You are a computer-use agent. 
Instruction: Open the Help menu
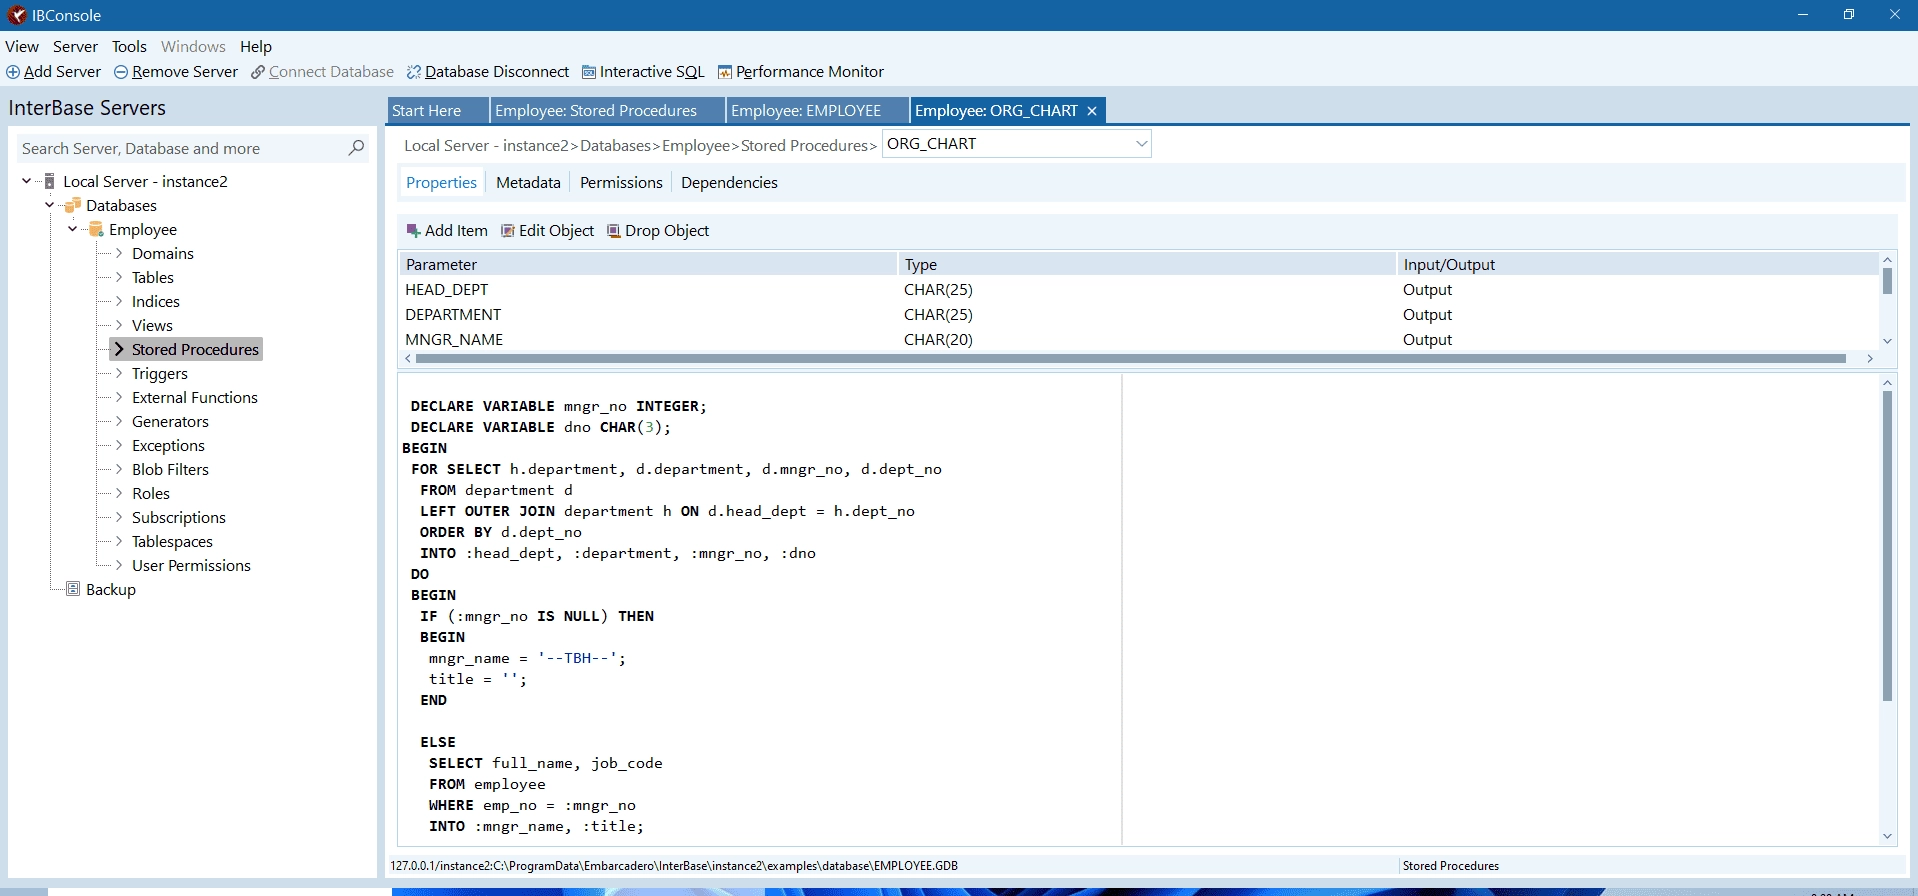(x=256, y=46)
